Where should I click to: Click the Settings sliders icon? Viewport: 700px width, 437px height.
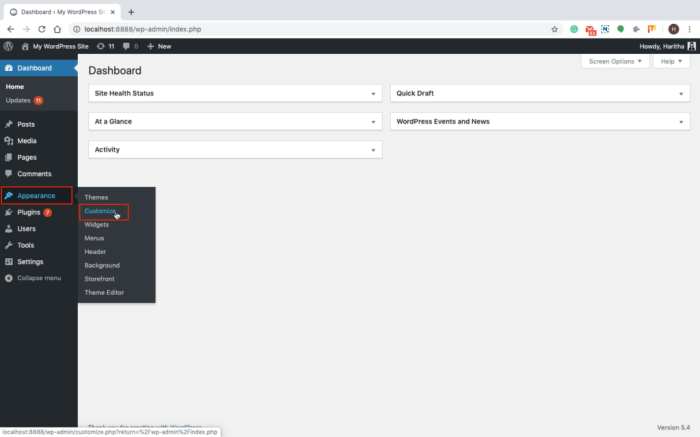click(8, 262)
